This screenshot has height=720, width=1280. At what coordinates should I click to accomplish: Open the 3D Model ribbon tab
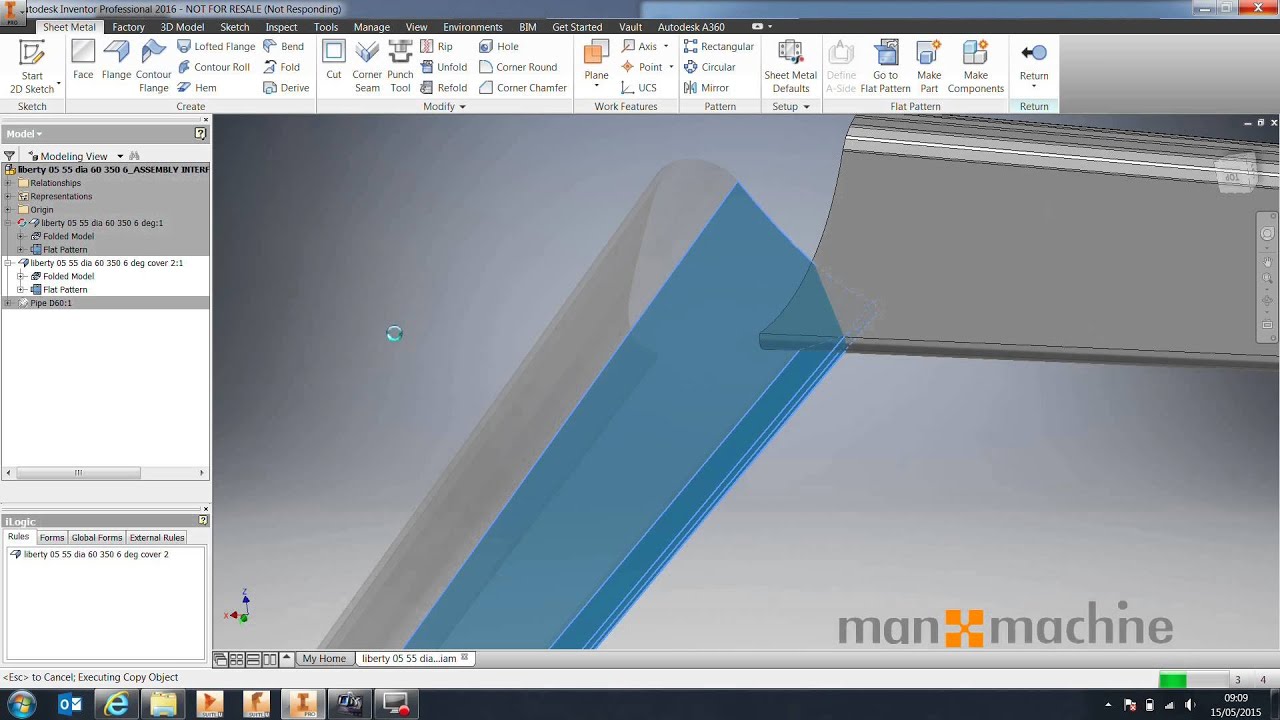click(x=182, y=27)
